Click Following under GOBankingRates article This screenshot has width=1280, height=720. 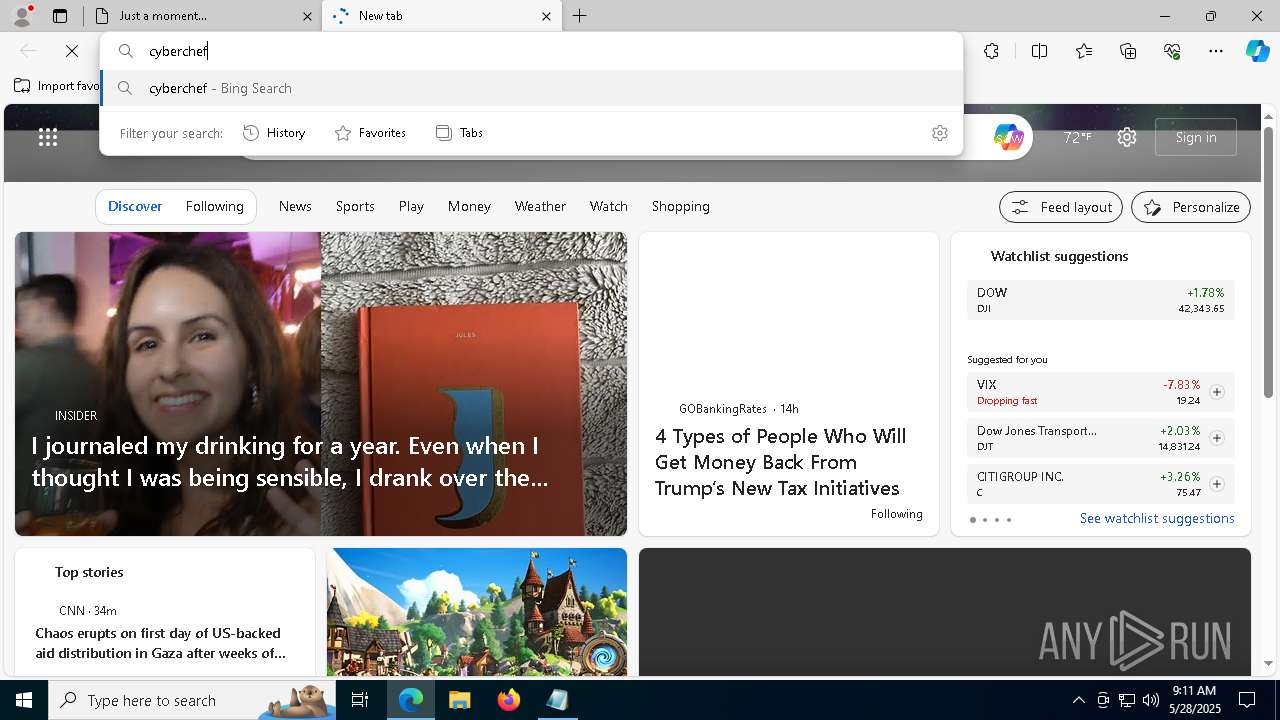(x=896, y=514)
